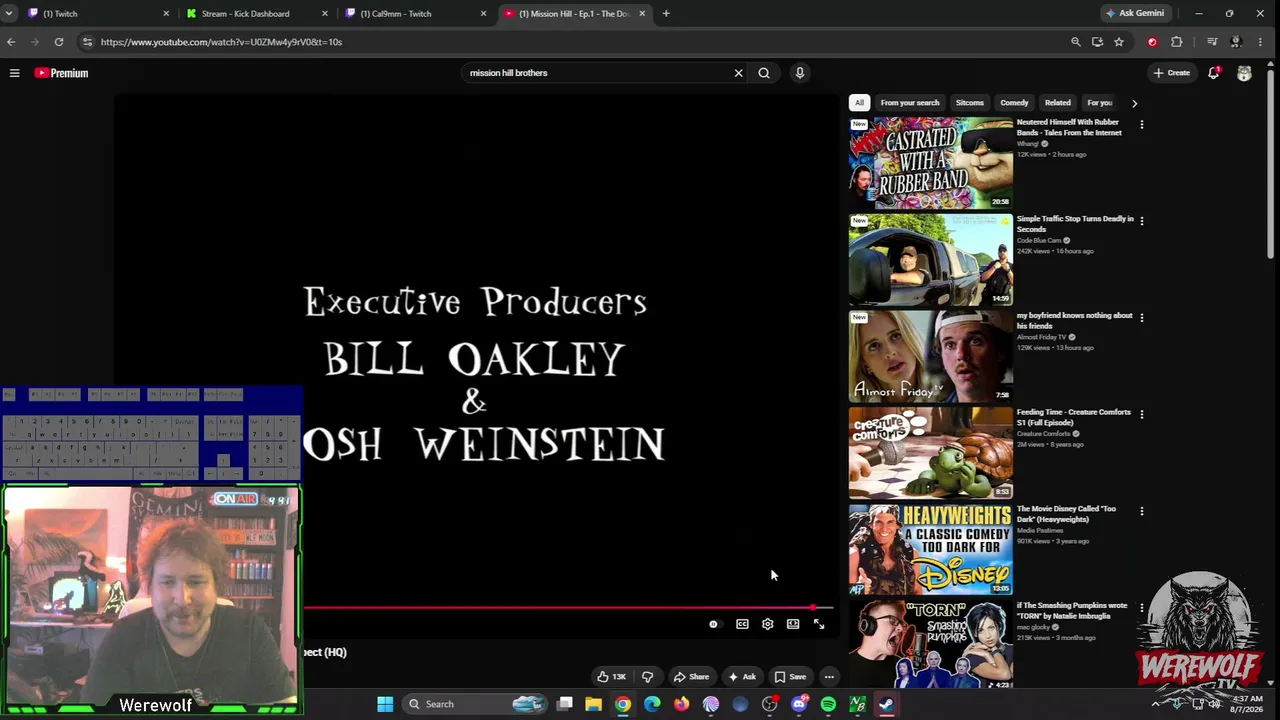Open options for my boyfriend knows video
This screenshot has height=720, width=1280.
pos(1142,318)
